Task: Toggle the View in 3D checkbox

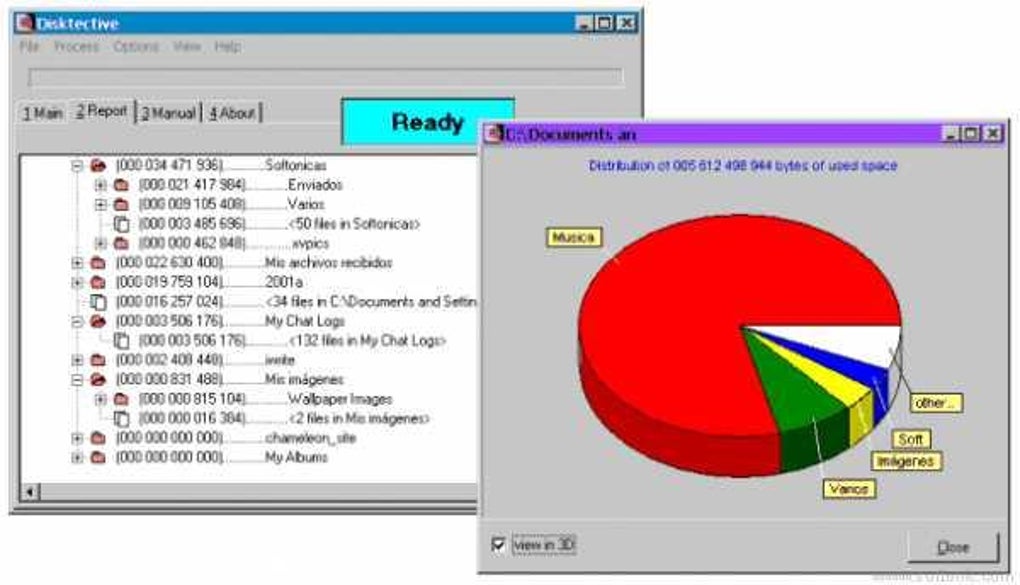Action: click(498, 544)
